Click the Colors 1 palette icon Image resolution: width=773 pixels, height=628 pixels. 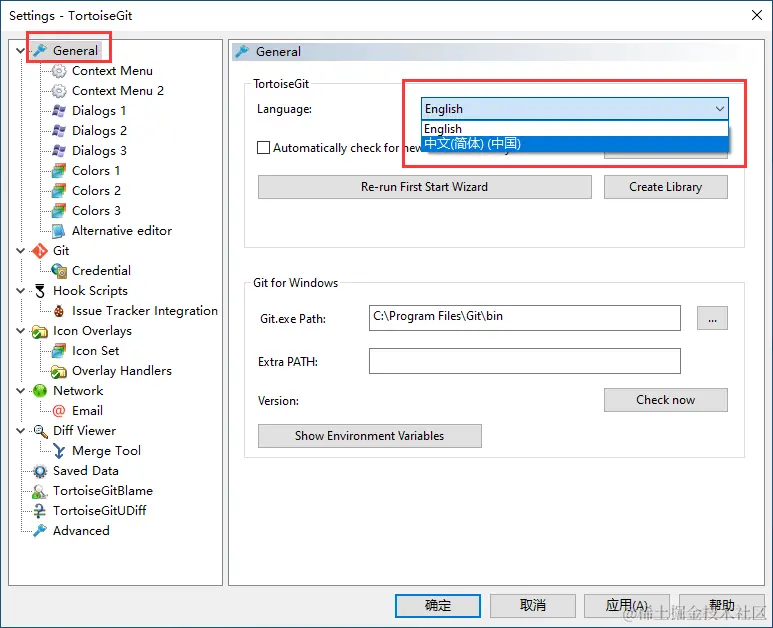click(59, 171)
